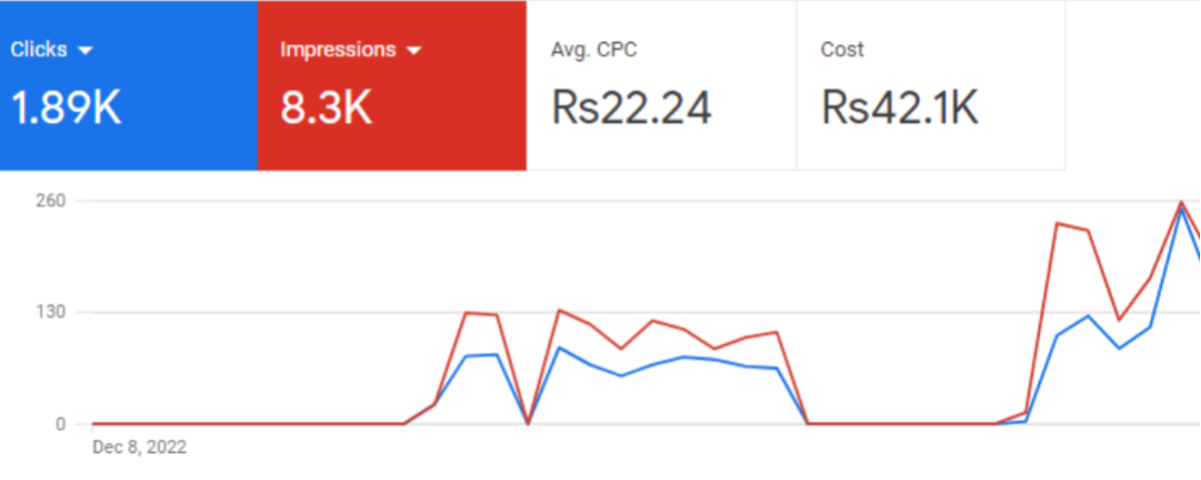Select the 8.3K impressions value
The image size is (1201, 480).
pyautogui.click(x=326, y=108)
